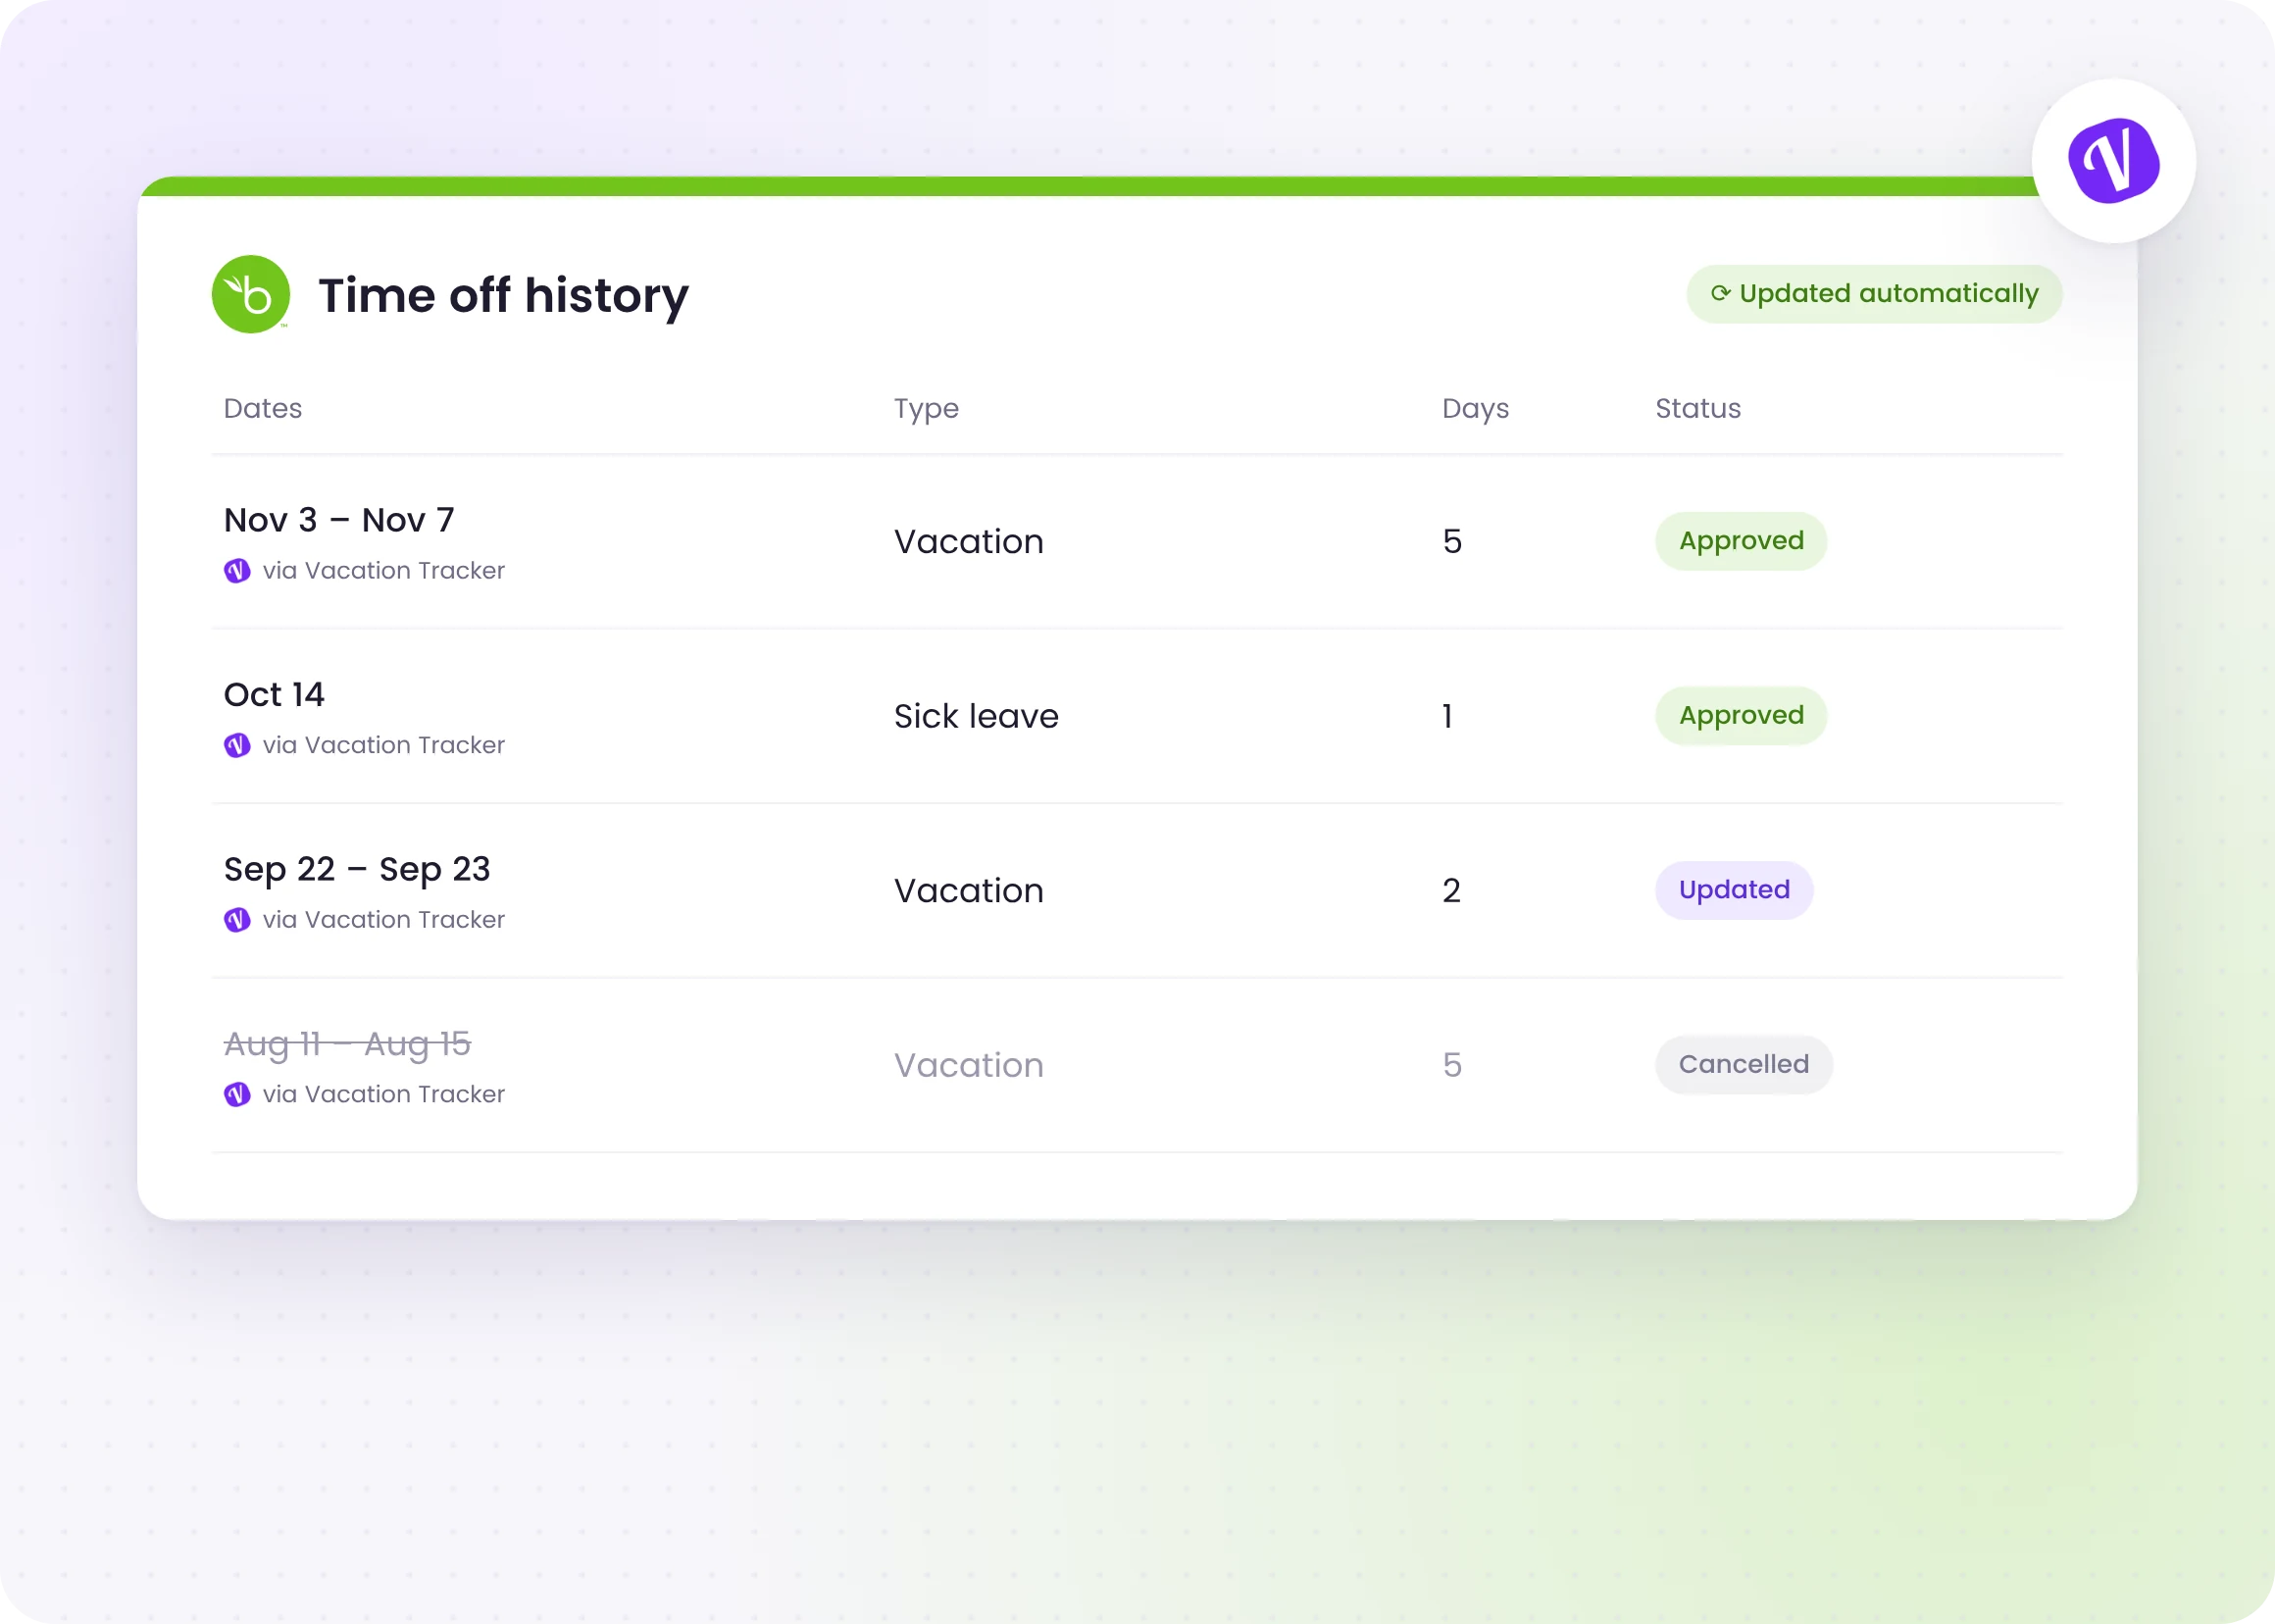Click 'via Vacation Tracker' text under Nov 3 – Nov 7

tap(383, 570)
